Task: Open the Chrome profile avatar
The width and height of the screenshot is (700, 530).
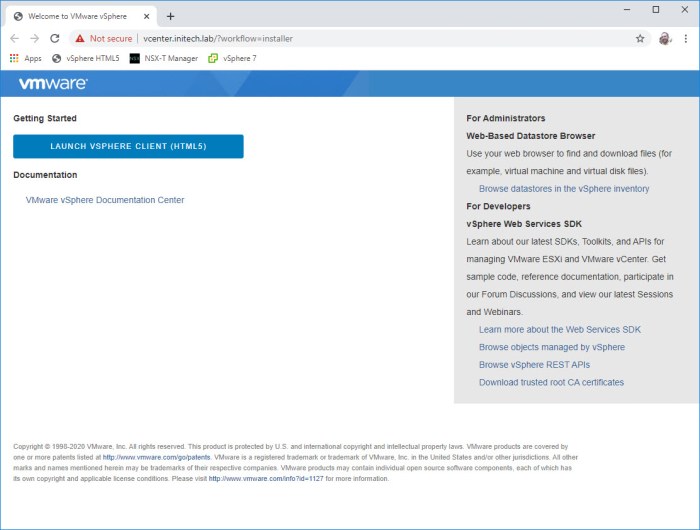Action: pyautogui.click(x=665, y=38)
